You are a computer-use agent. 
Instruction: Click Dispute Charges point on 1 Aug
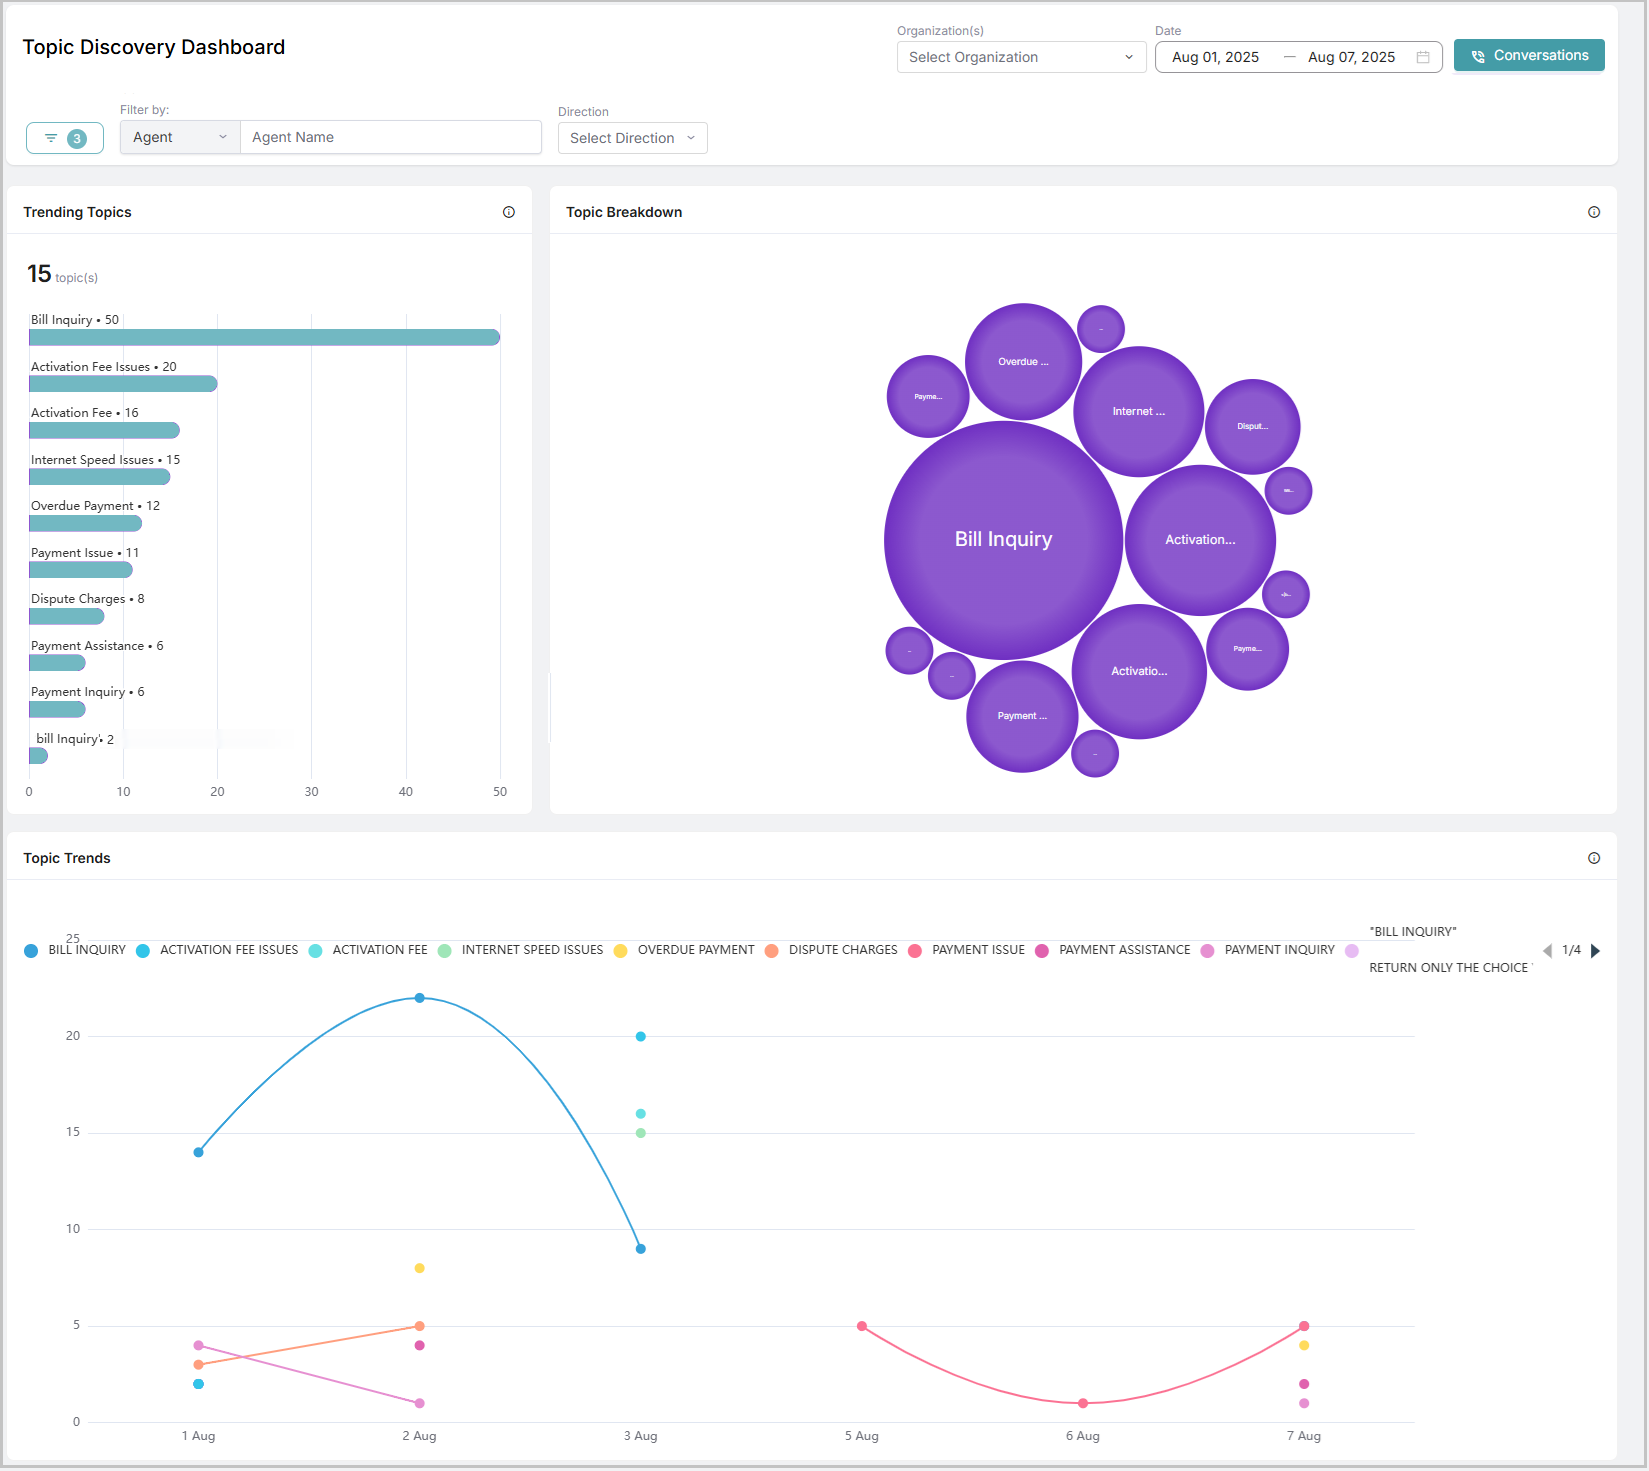point(199,1364)
